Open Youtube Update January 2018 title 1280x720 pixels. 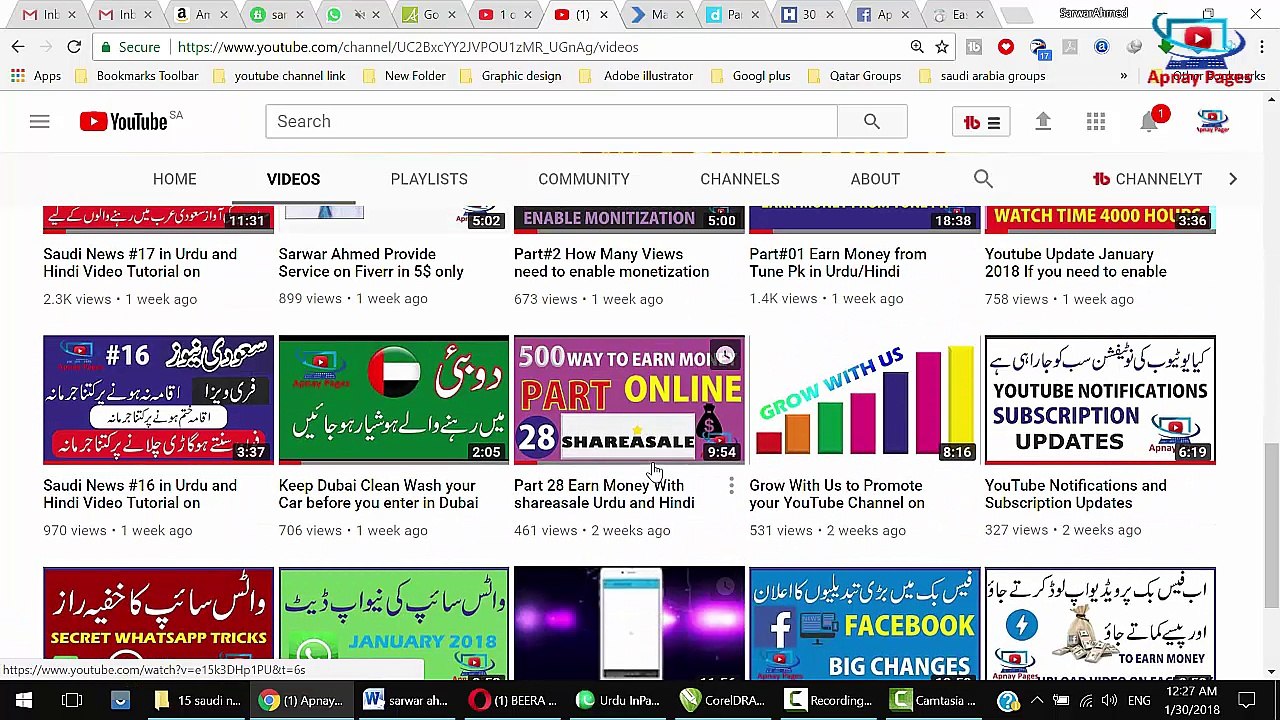pos(1075,263)
